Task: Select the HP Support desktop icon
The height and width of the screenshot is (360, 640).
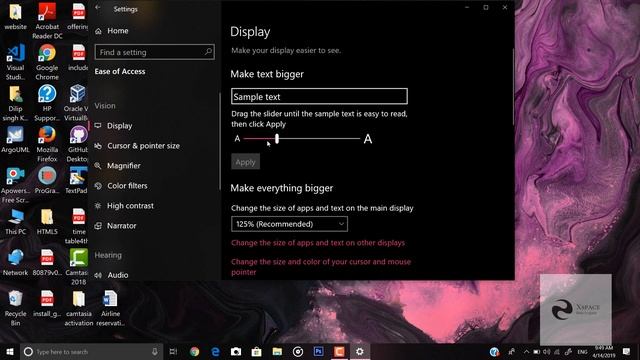Action: (47, 103)
